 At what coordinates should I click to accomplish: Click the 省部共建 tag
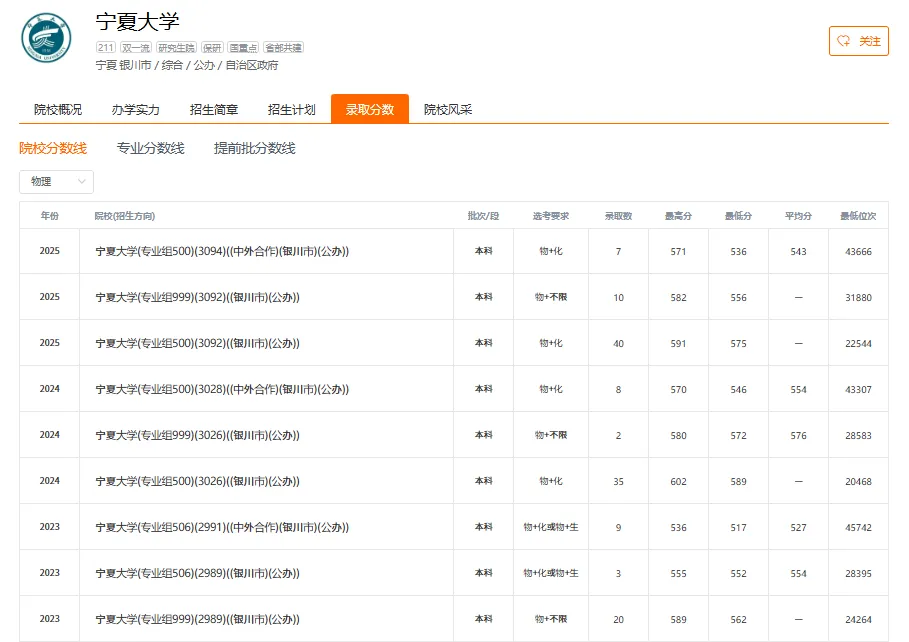283,48
